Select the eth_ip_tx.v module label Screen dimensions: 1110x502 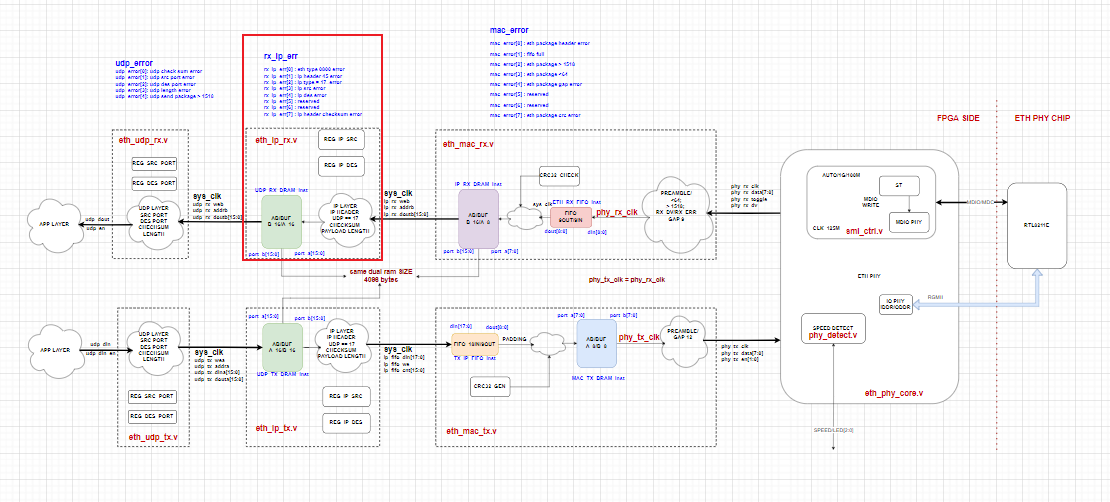tap(276, 428)
